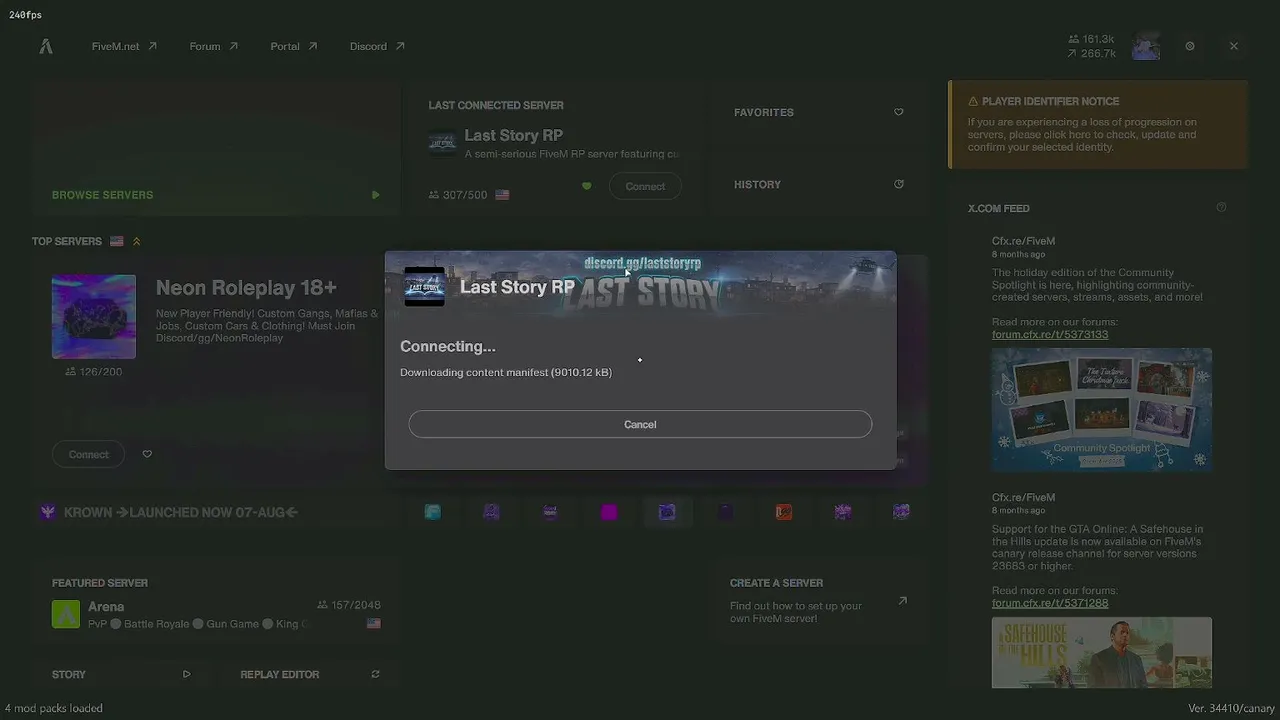Select the third server icon in the top servers carousel
This screenshot has width=1280, height=720.
(x=550, y=512)
